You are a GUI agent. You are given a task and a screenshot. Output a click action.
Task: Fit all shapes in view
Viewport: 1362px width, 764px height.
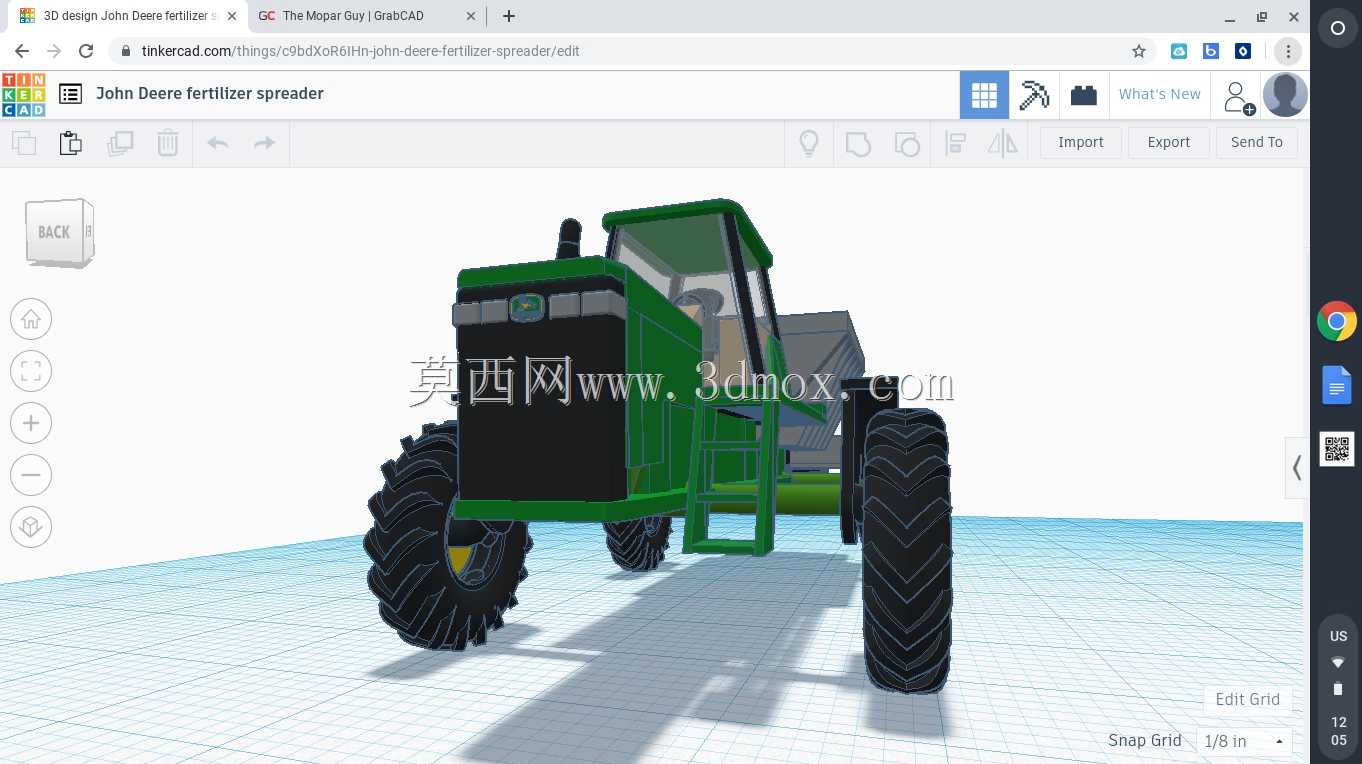point(31,372)
